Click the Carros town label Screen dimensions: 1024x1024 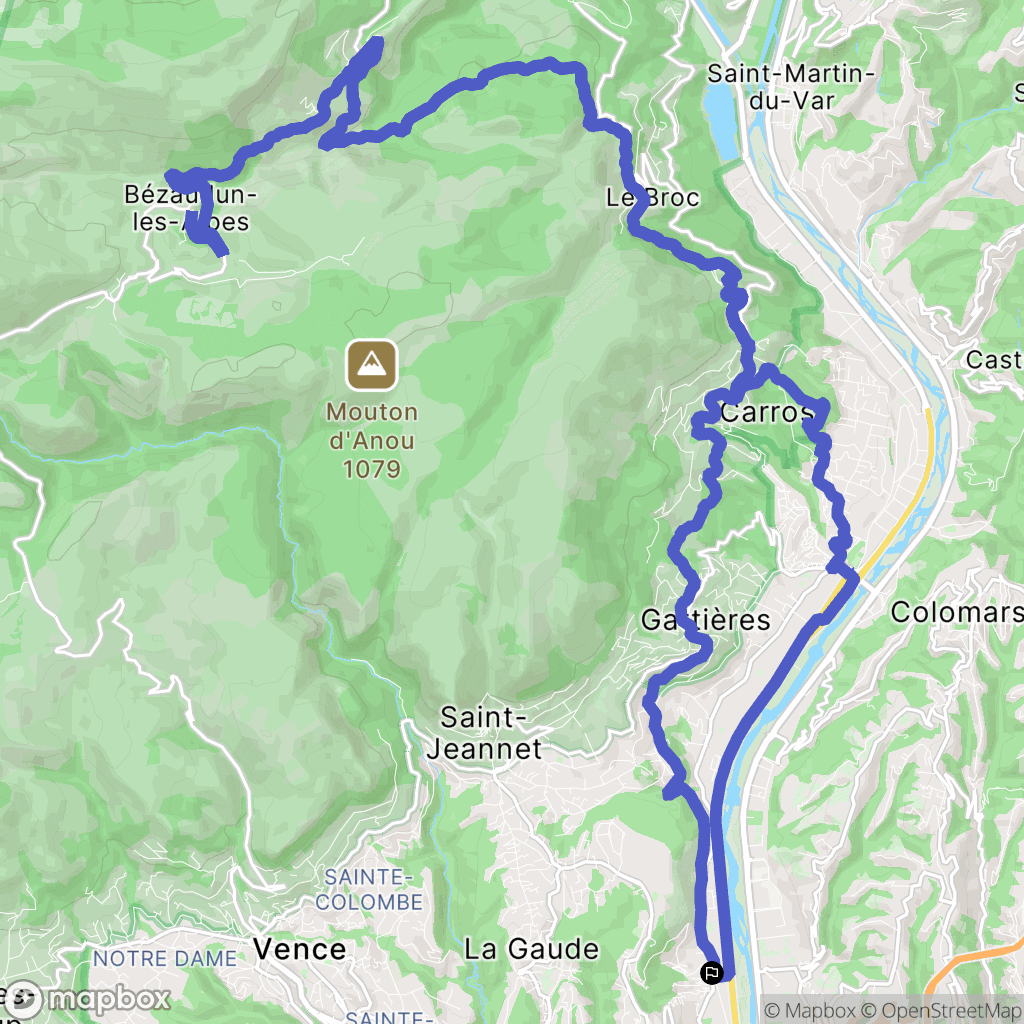767,412
